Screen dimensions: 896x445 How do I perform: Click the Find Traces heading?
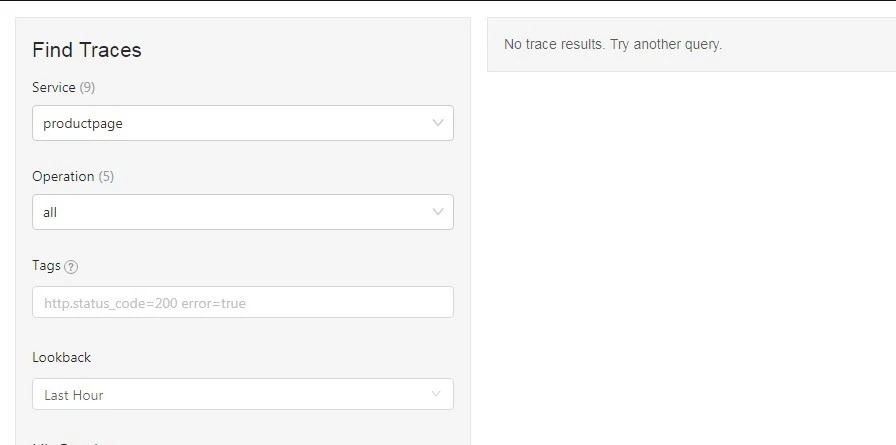(x=87, y=50)
